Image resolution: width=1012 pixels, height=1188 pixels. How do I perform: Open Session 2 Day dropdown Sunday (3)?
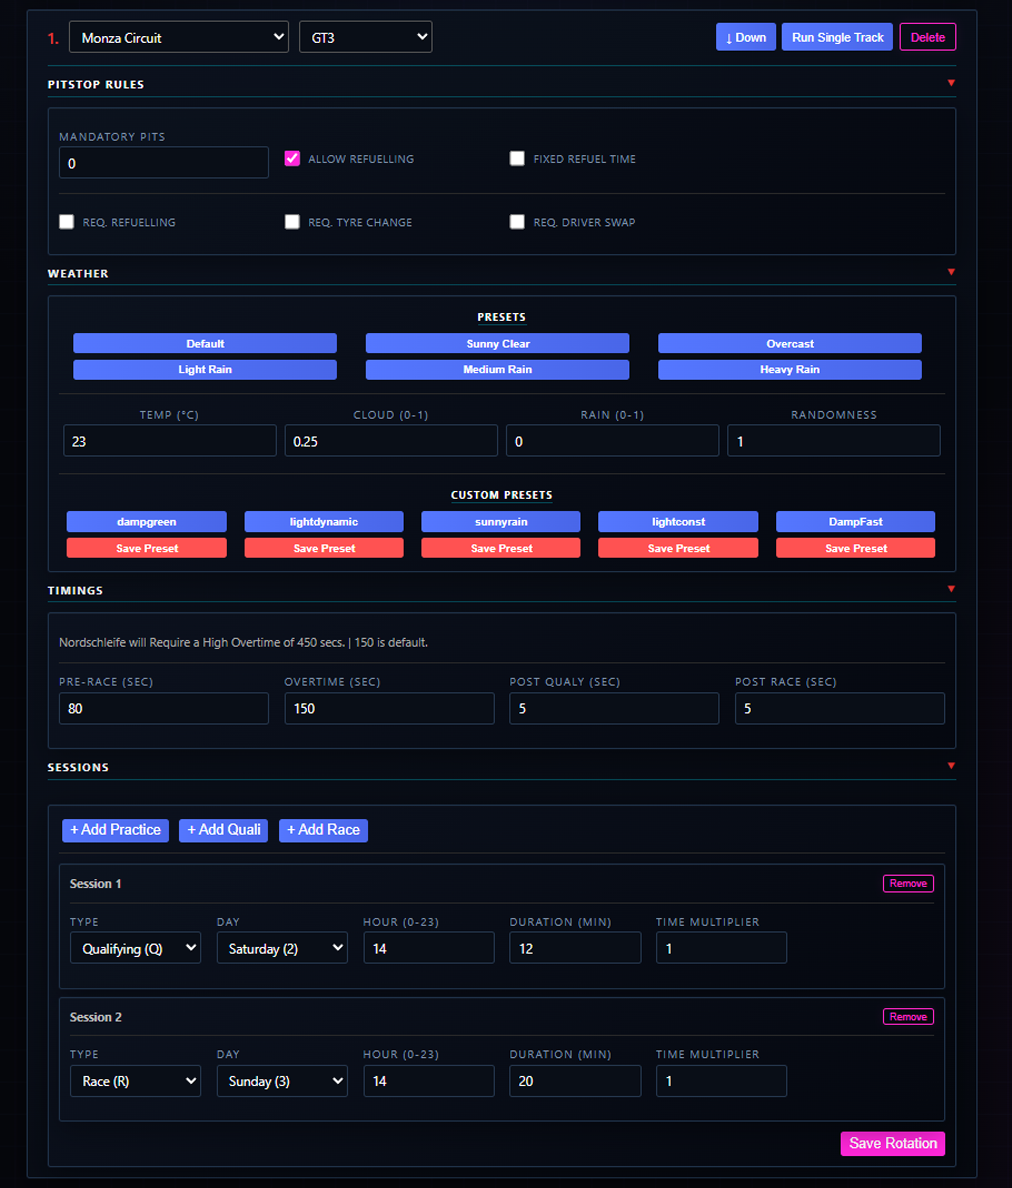tap(283, 1081)
